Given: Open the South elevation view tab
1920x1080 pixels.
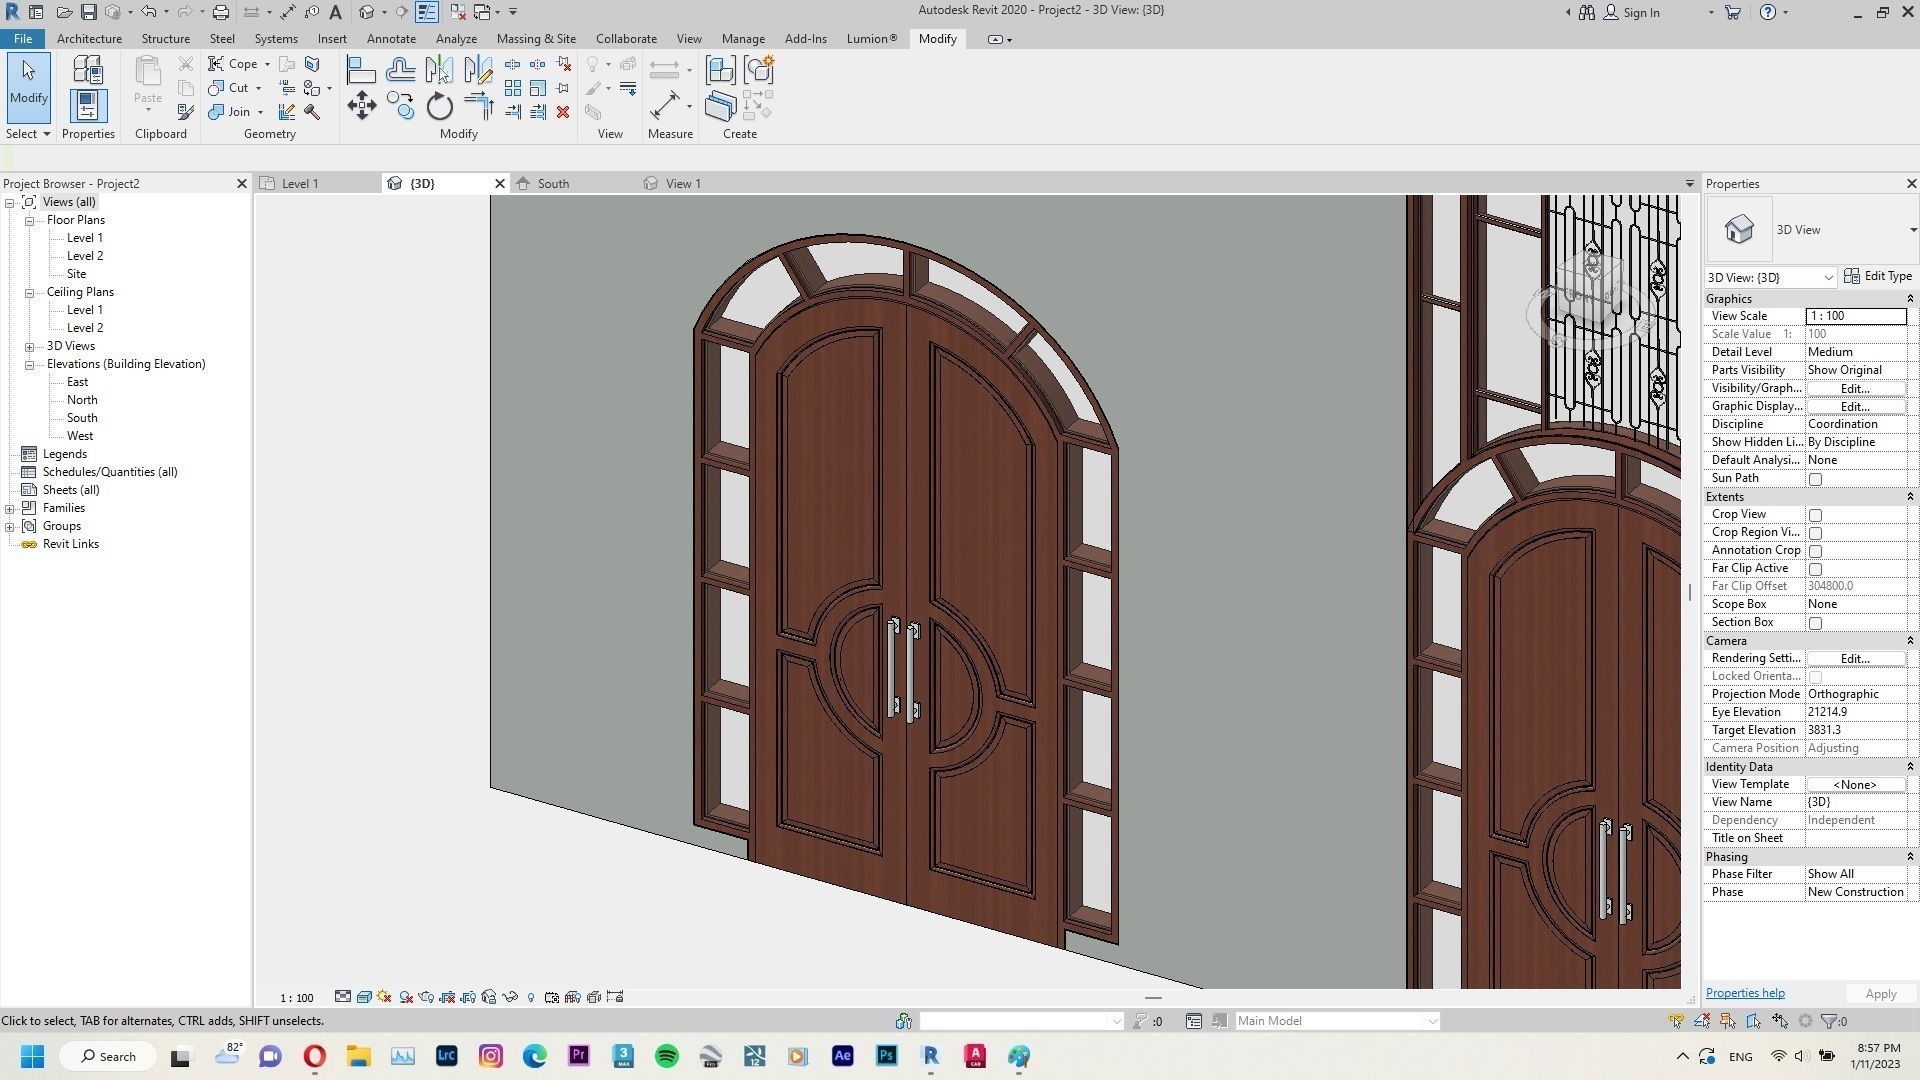Looking at the screenshot, I should (x=553, y=183).
